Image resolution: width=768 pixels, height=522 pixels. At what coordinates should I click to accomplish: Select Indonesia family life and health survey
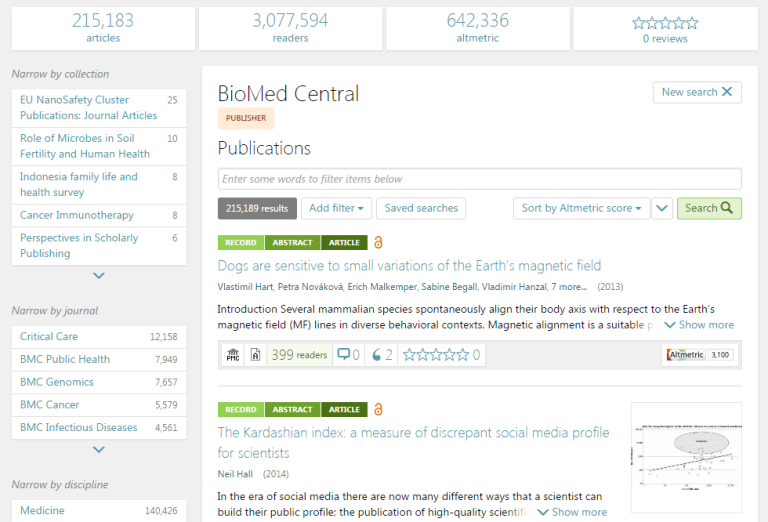[99, 184]
